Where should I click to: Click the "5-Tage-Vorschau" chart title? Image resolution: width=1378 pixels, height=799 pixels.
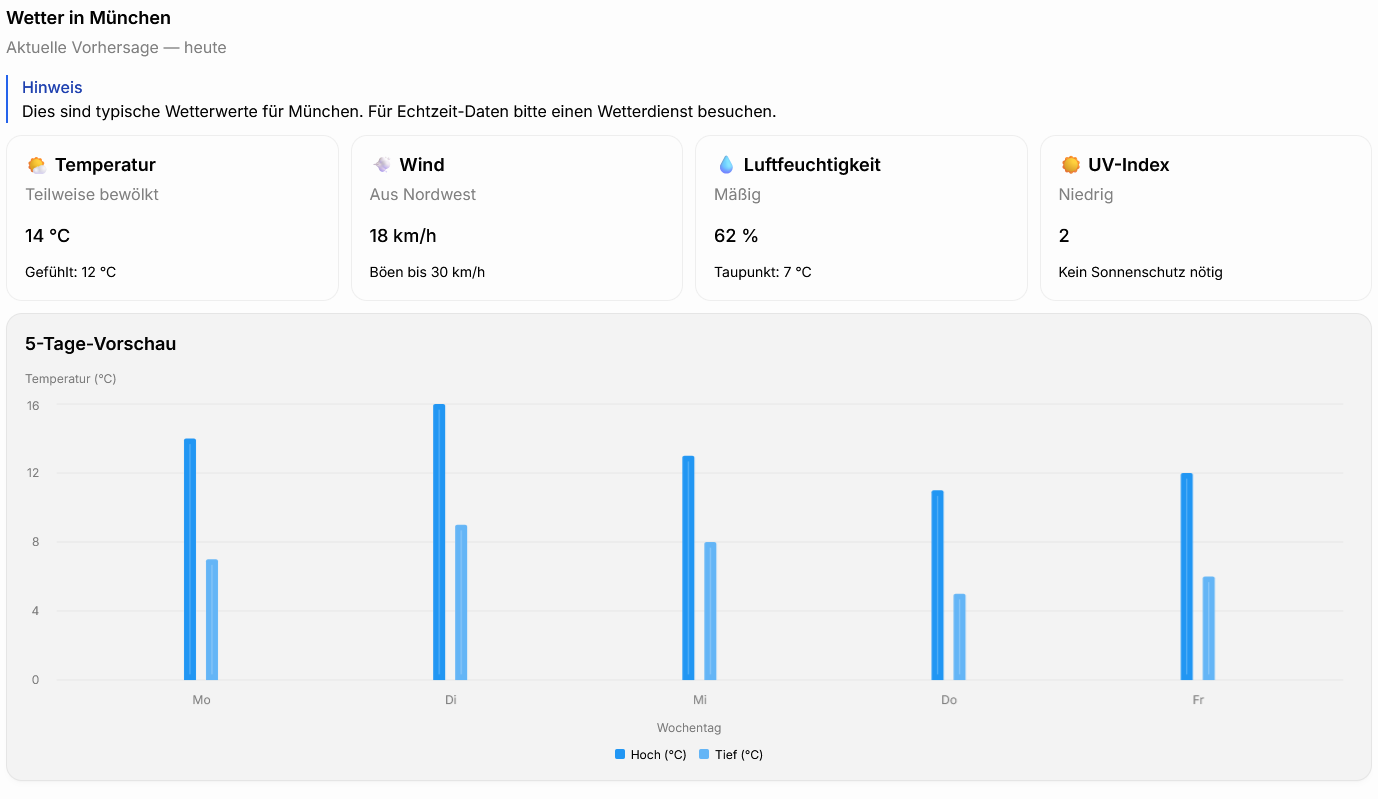(101, 344)
